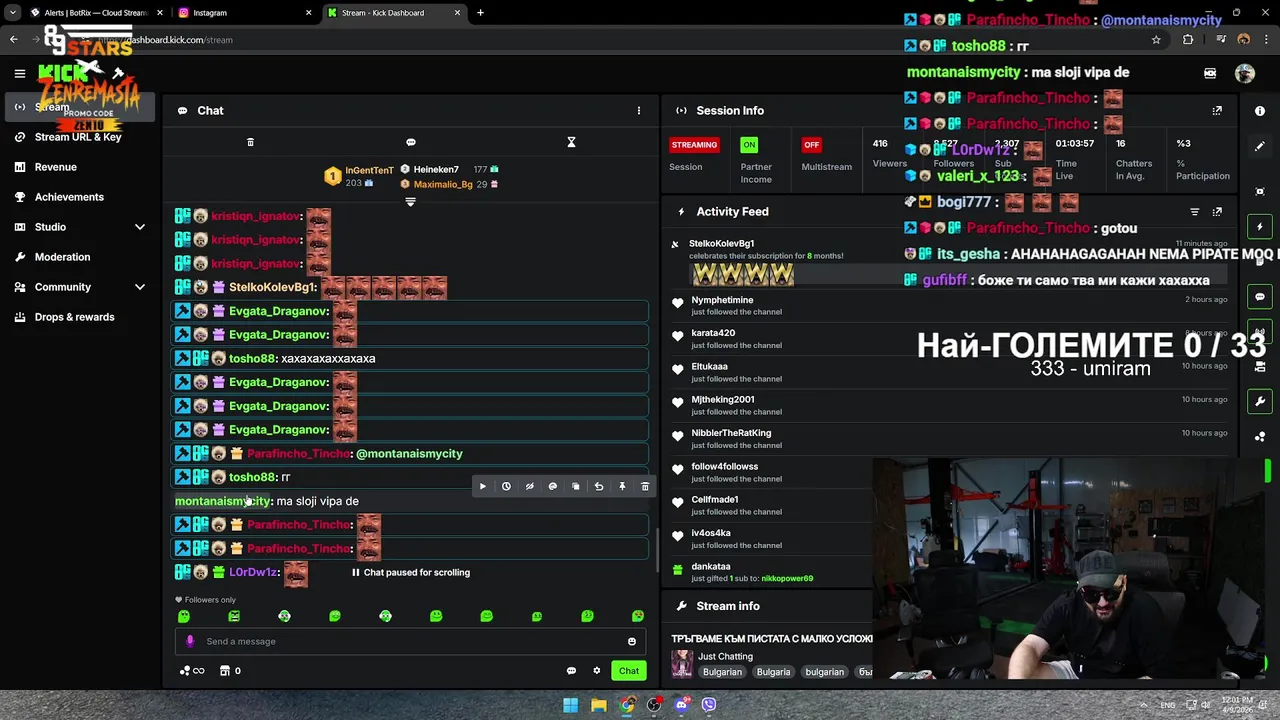This screenshot has height=720, width=1280.
Task: Clear chat with the trash icon above the leaderboard
Action: [x=250, y=142]
